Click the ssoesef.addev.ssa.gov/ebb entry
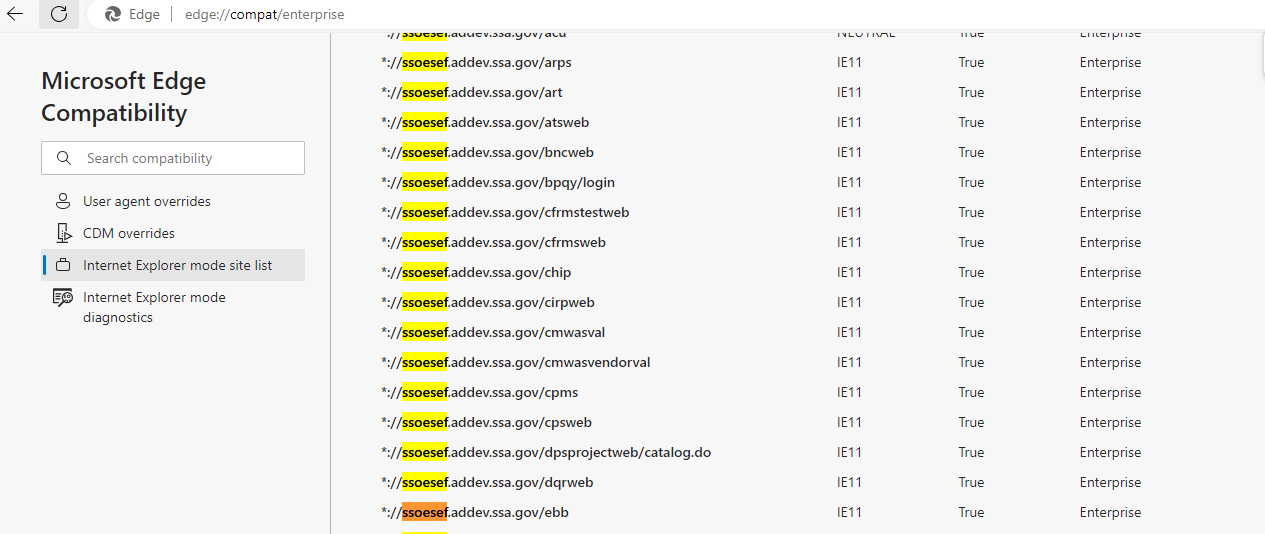The height and width of the screenshot is (534, 1265). click(x=475, y=512)
